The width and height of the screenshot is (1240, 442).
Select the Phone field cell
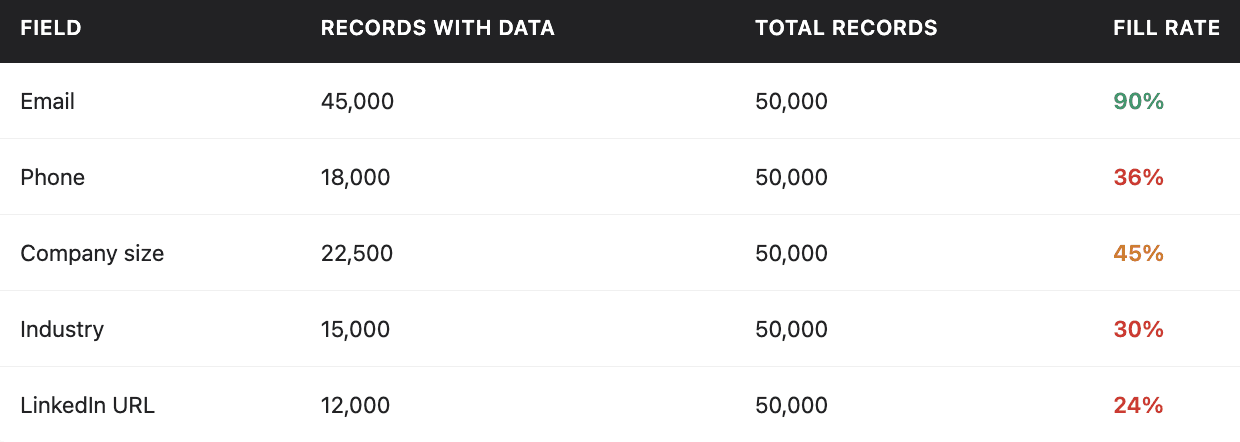(53, 177)
